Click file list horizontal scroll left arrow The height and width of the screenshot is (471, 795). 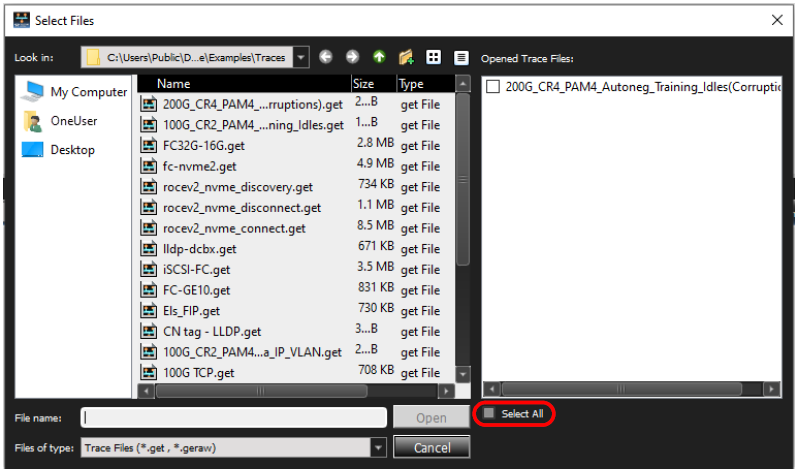click(146, 391)
